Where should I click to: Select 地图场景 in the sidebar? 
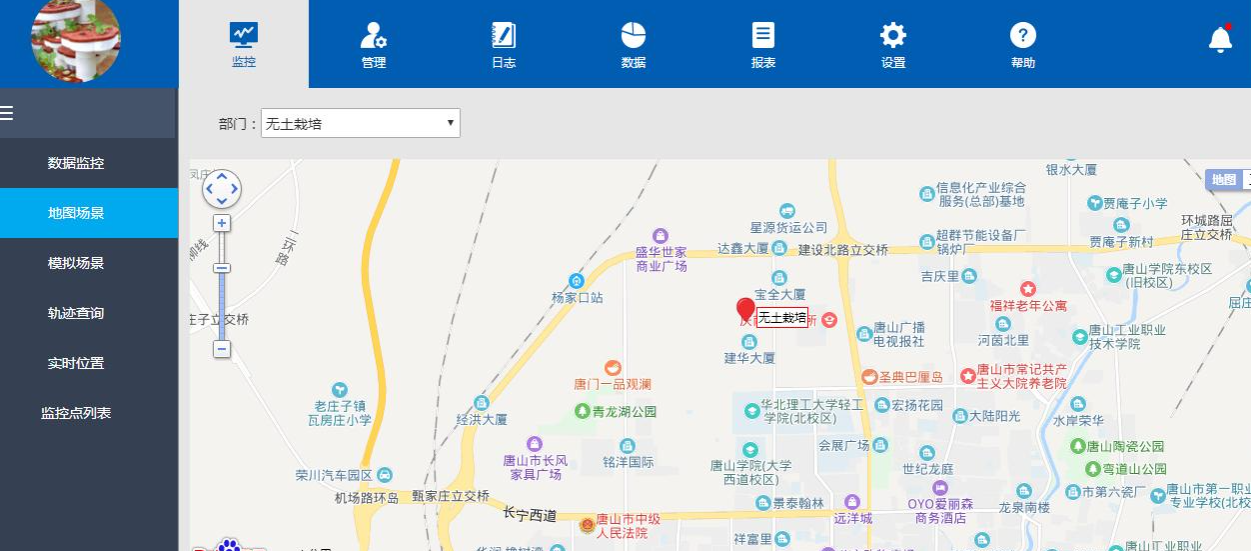[76, 213]
